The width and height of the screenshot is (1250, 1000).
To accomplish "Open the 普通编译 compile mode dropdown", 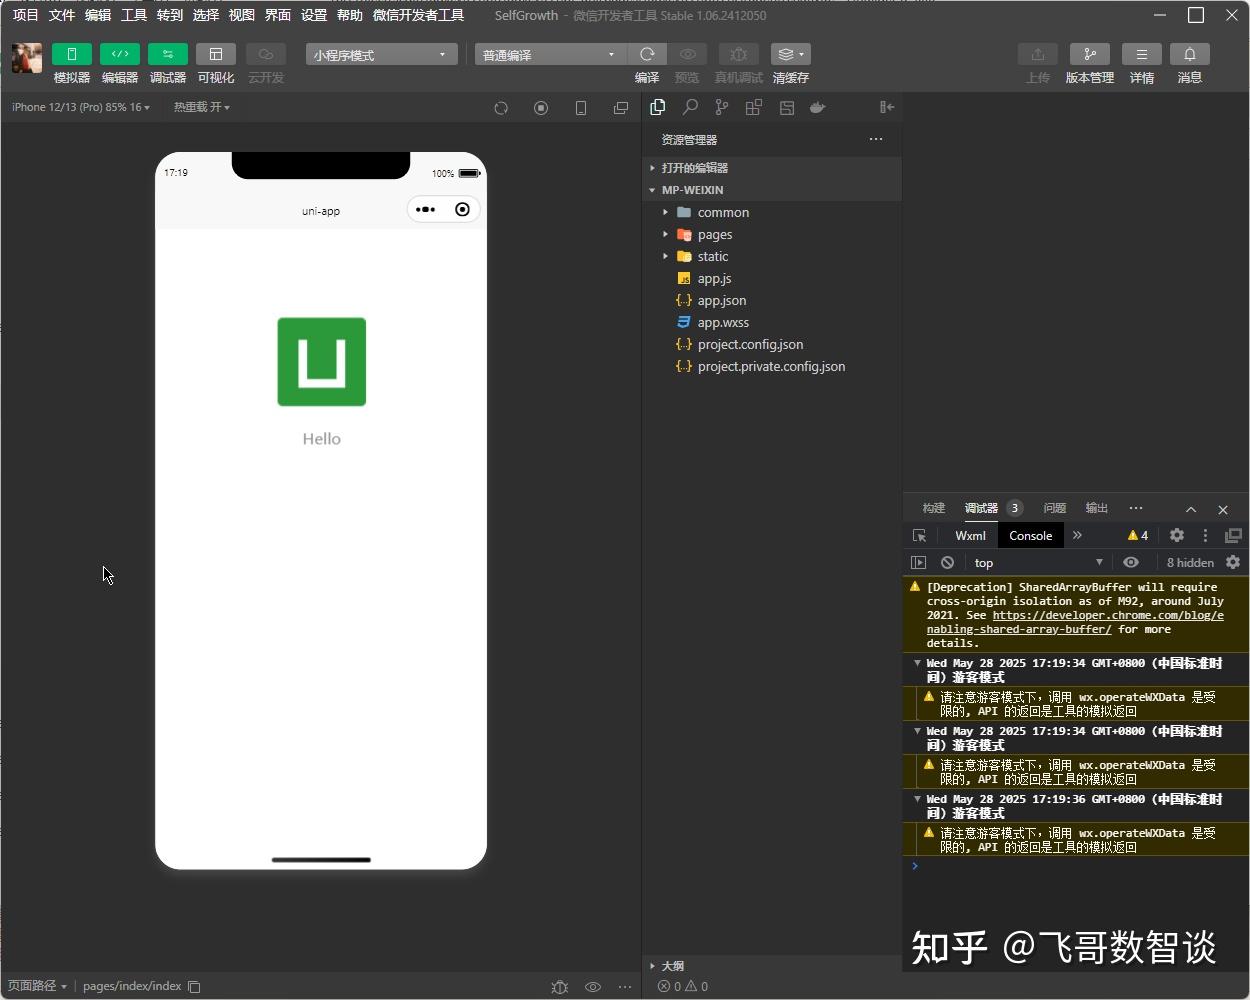I will point(548,54).
